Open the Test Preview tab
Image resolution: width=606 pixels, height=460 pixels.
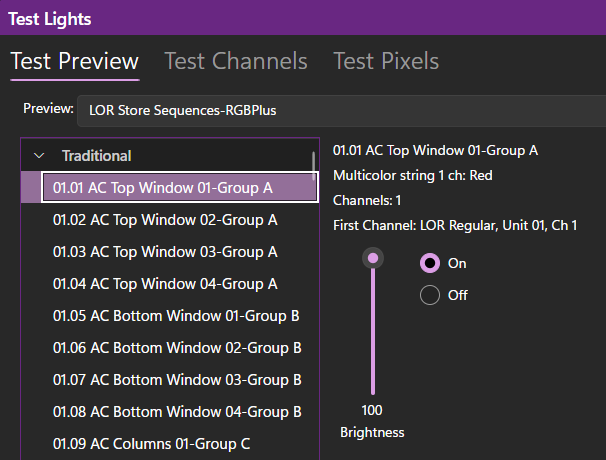pyautogui.click(x=74, y=61)
